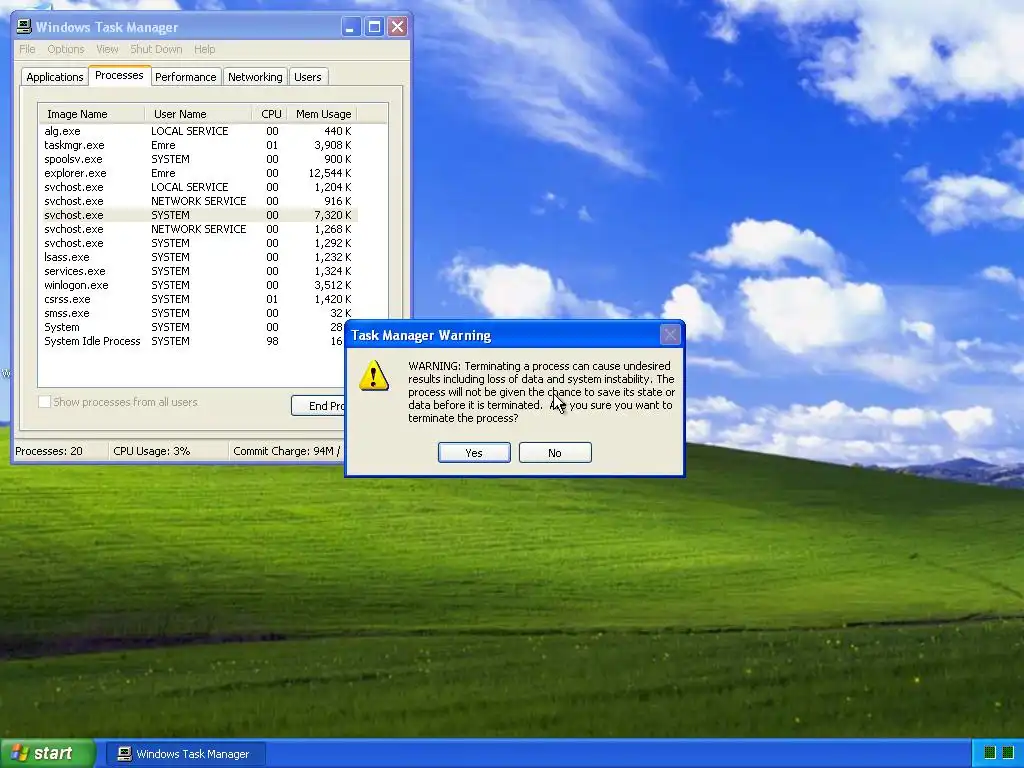Select svchost.exe using 1,204 K
Image resolution: width=1024 pixels, height=768 pixels.
[198, 187]
